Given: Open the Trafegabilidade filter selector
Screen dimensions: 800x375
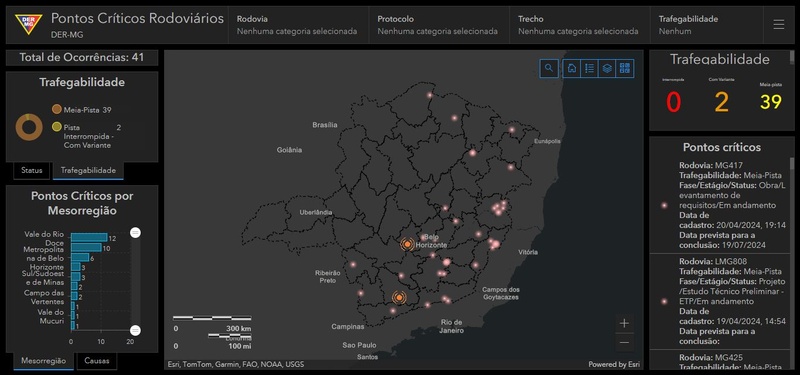Looking at the screenshot, I should click(707, 25).
